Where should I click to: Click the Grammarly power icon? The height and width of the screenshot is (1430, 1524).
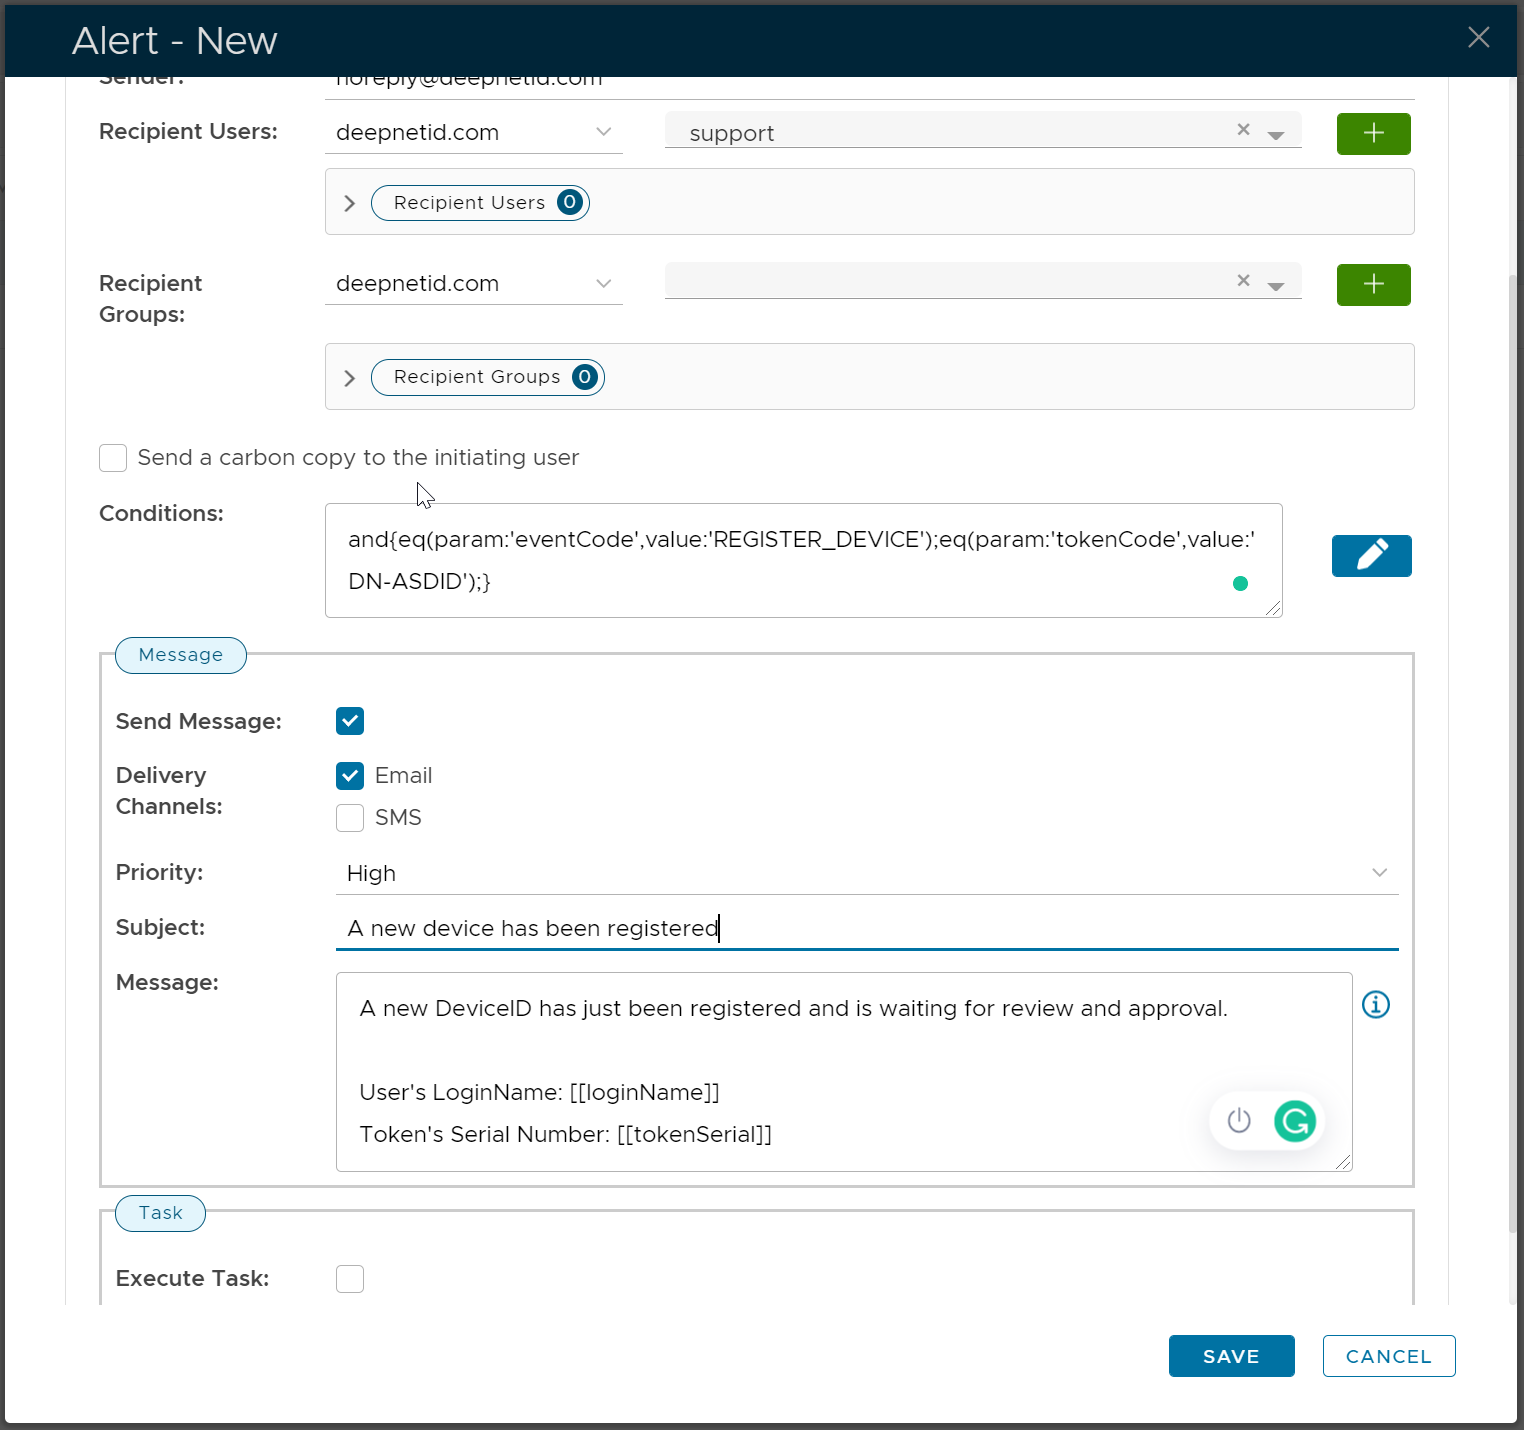pos(1239,1121)
